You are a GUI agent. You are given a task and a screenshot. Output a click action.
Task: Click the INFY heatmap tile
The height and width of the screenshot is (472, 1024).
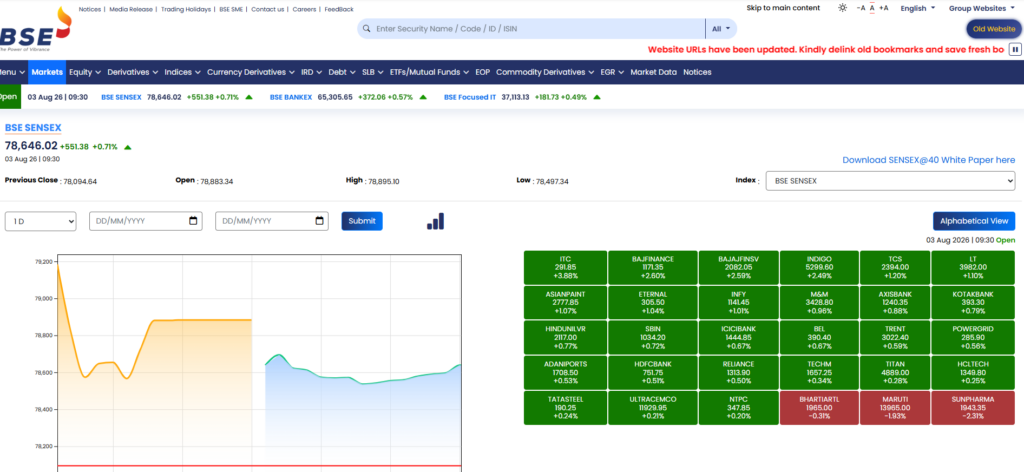tap(738, 302)
